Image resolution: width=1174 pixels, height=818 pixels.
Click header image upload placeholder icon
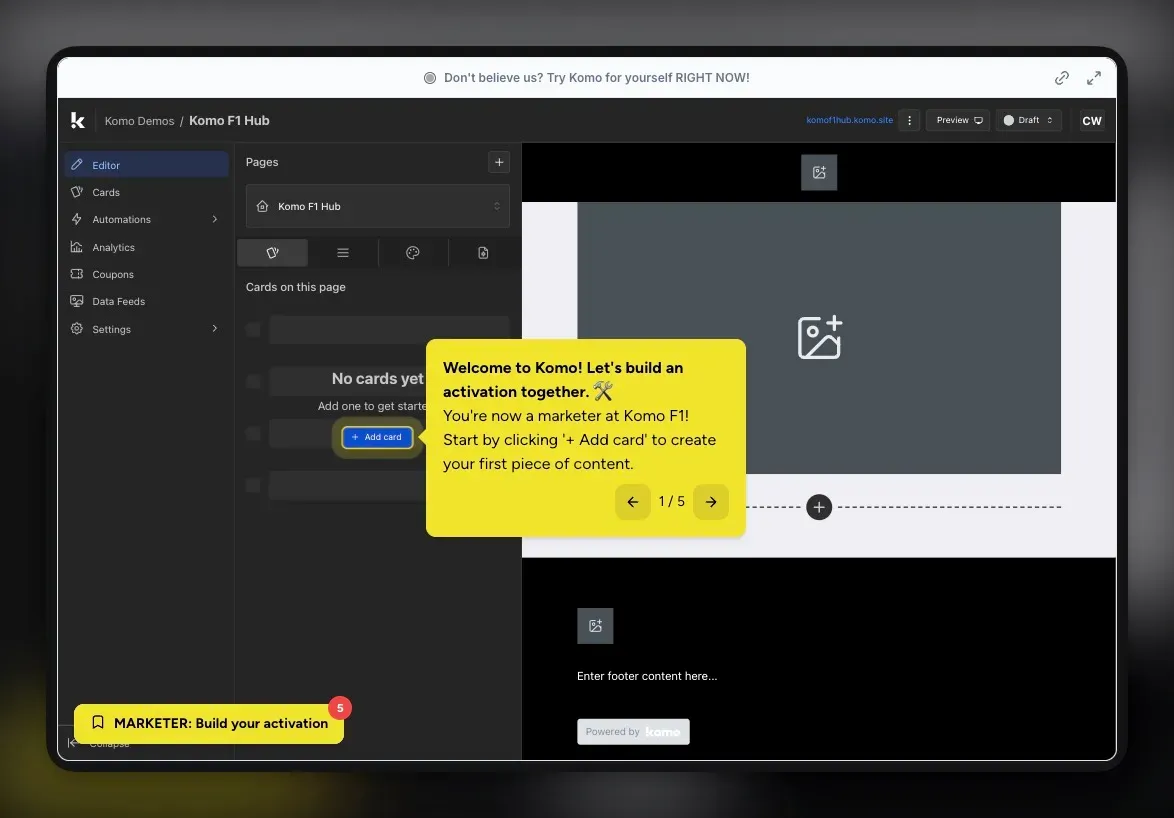tap(819, 172)
